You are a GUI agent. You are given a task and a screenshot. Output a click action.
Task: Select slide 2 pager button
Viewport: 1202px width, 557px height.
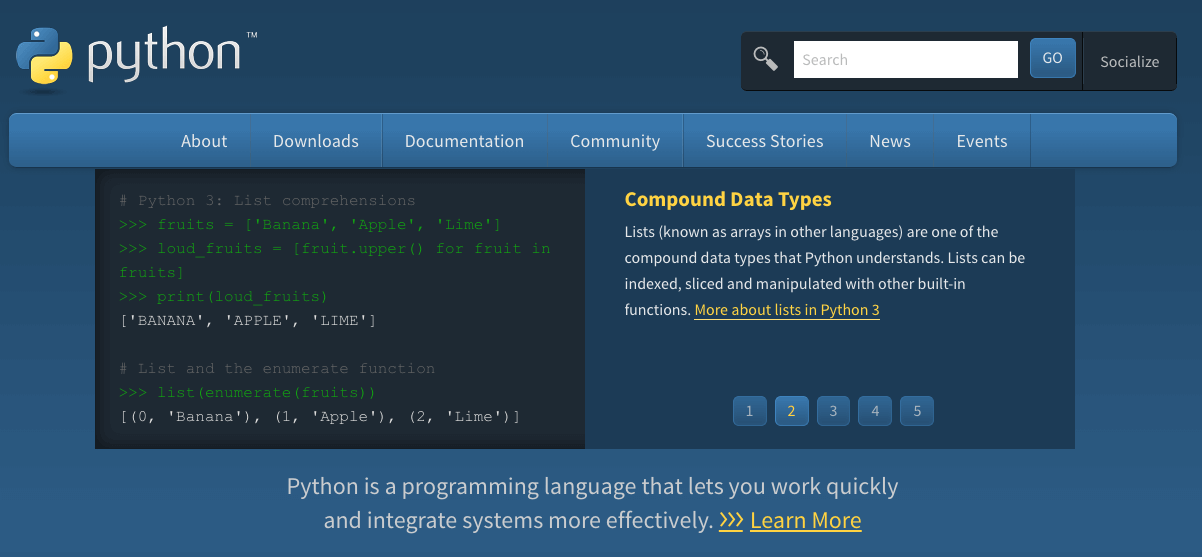[x=792, y=411]
